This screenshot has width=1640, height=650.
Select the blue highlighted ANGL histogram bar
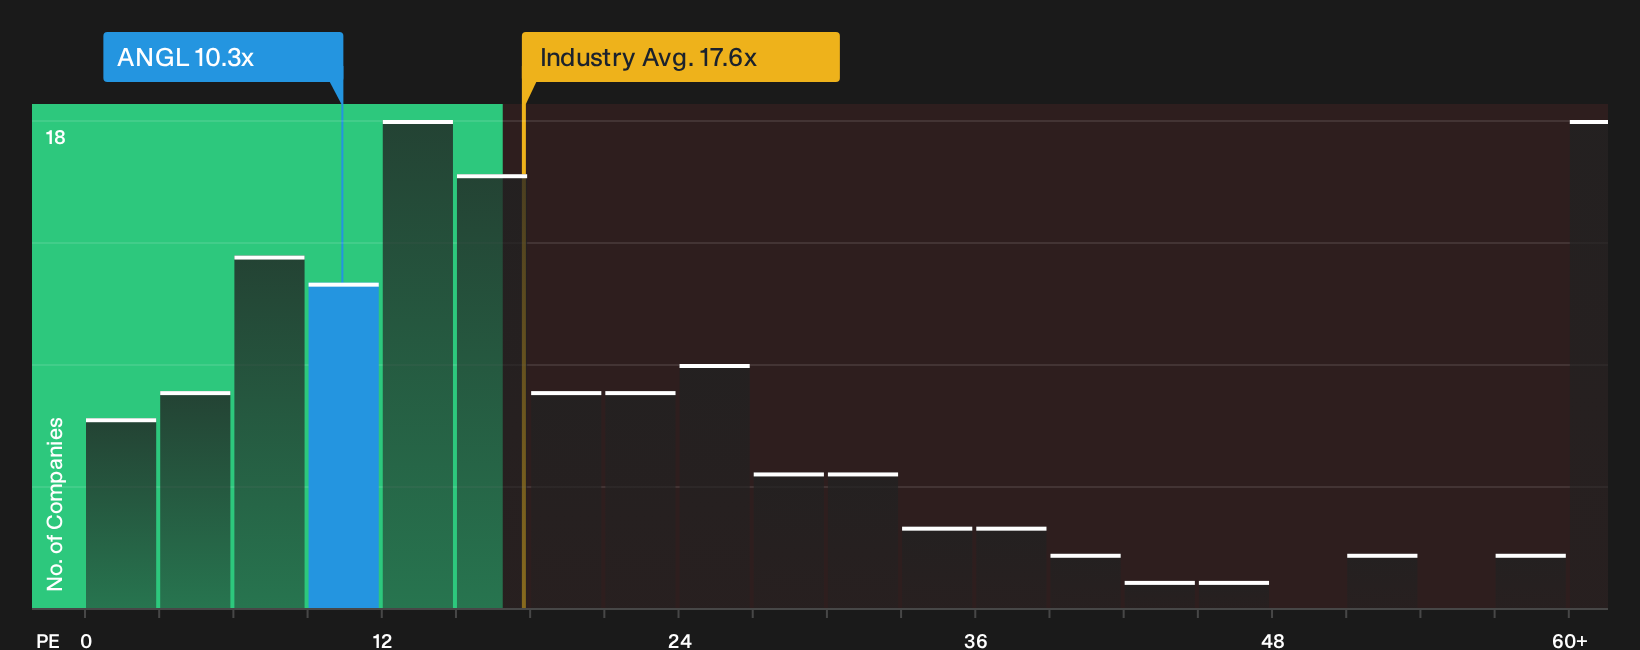point(343,446)
